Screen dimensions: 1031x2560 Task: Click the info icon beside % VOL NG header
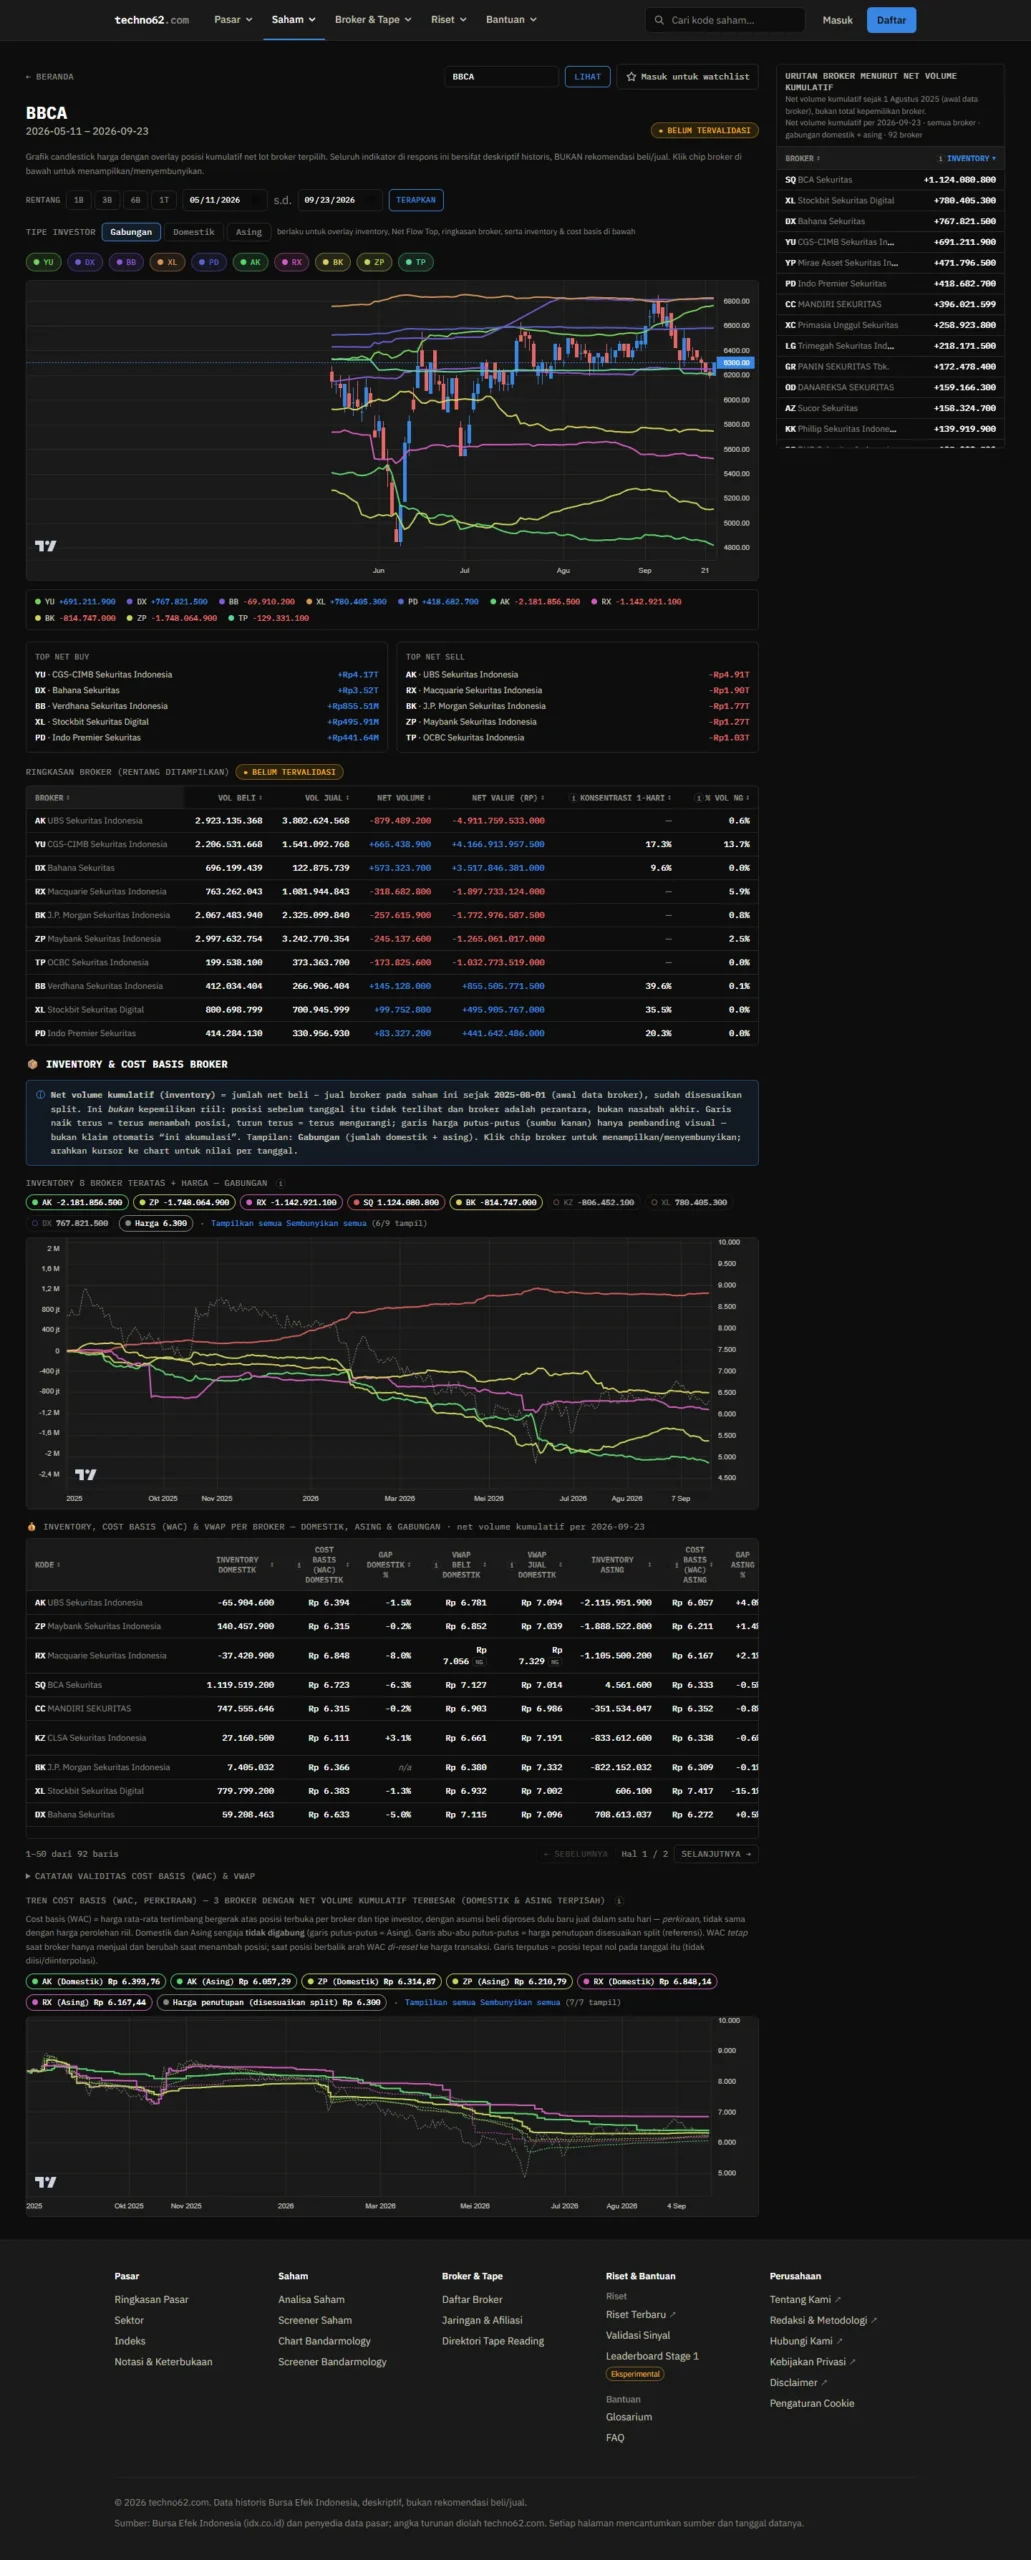[698, 798]
